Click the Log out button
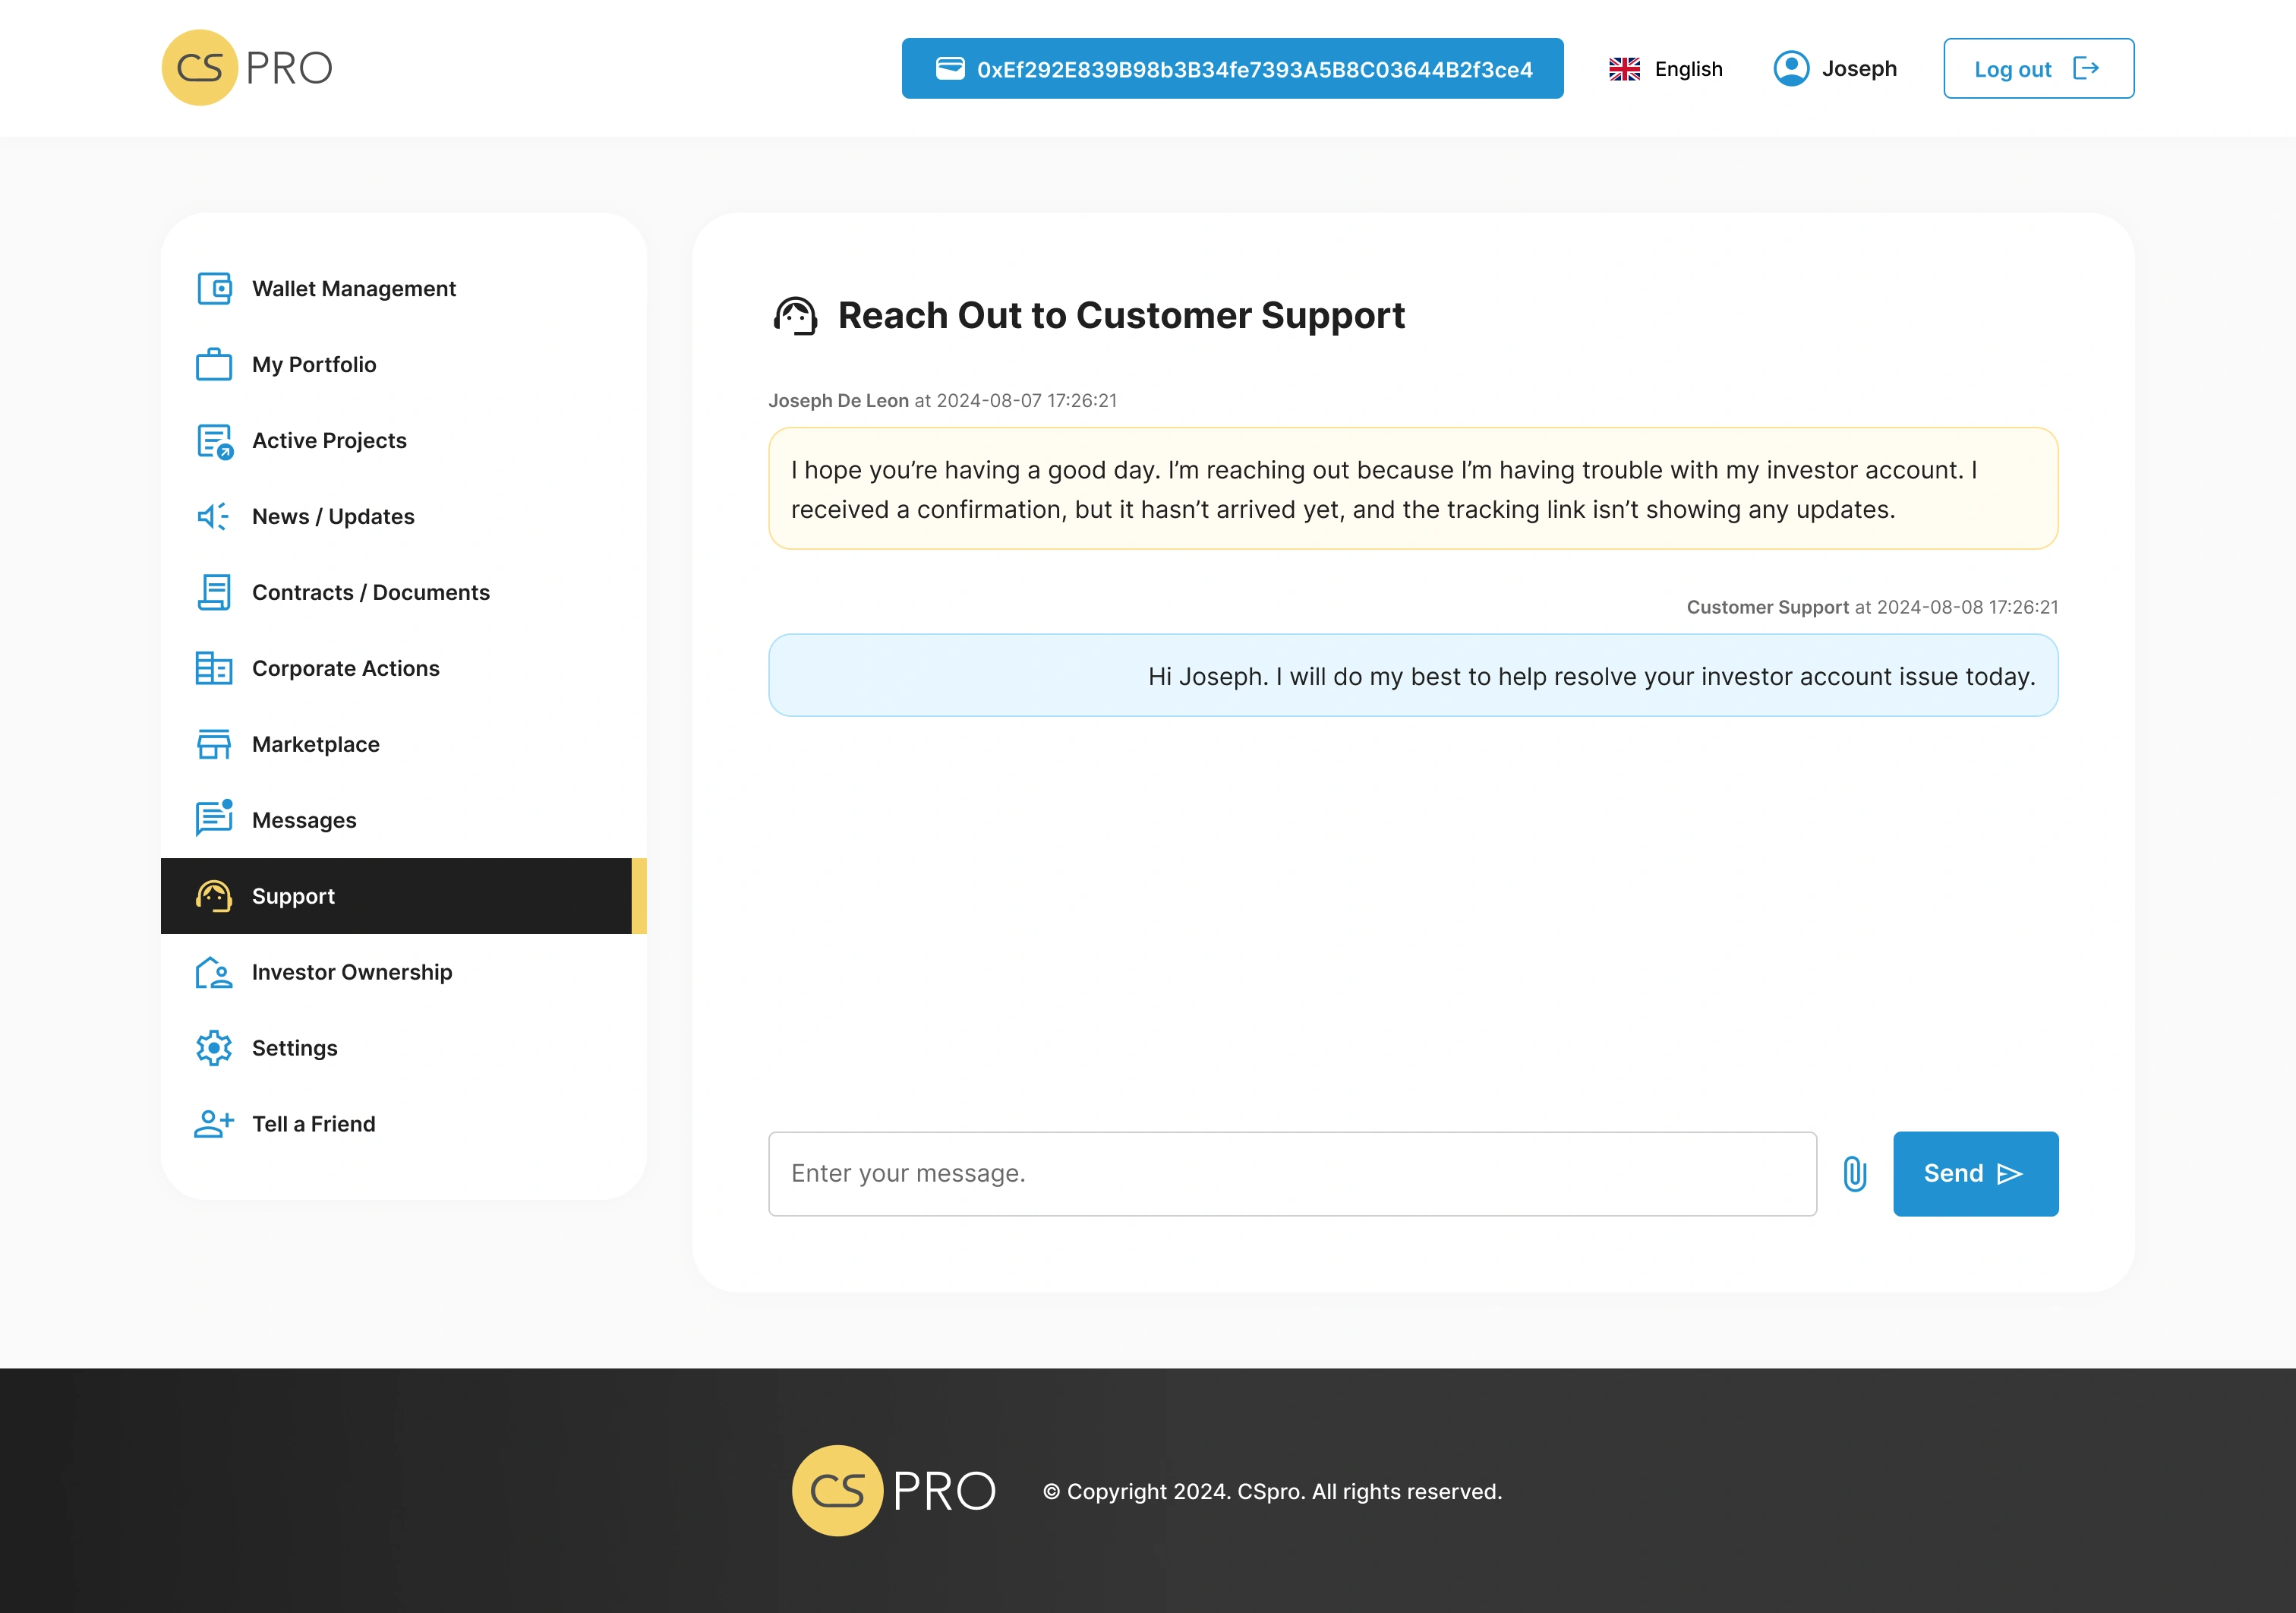 [x=2037, y=69]
